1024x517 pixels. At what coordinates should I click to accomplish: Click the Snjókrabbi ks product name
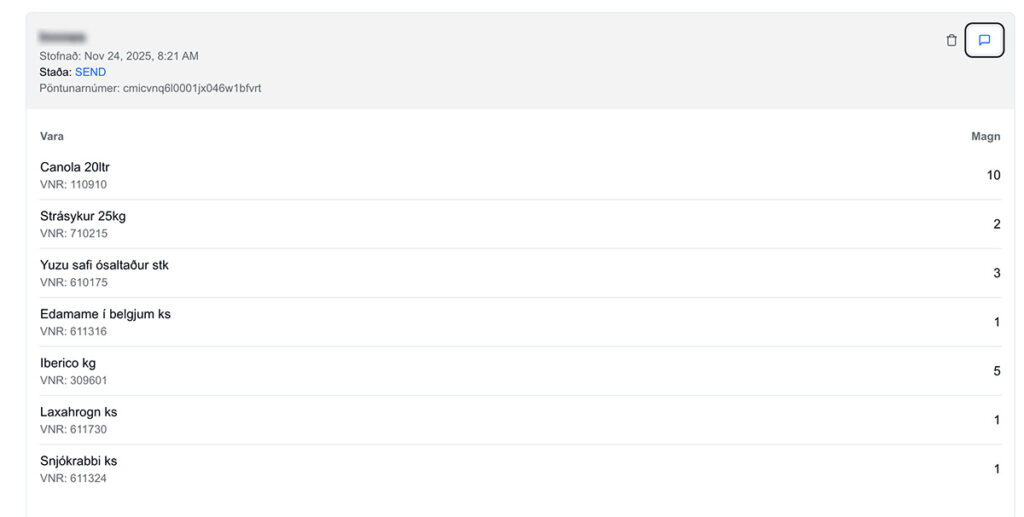(x=78, y=461)
